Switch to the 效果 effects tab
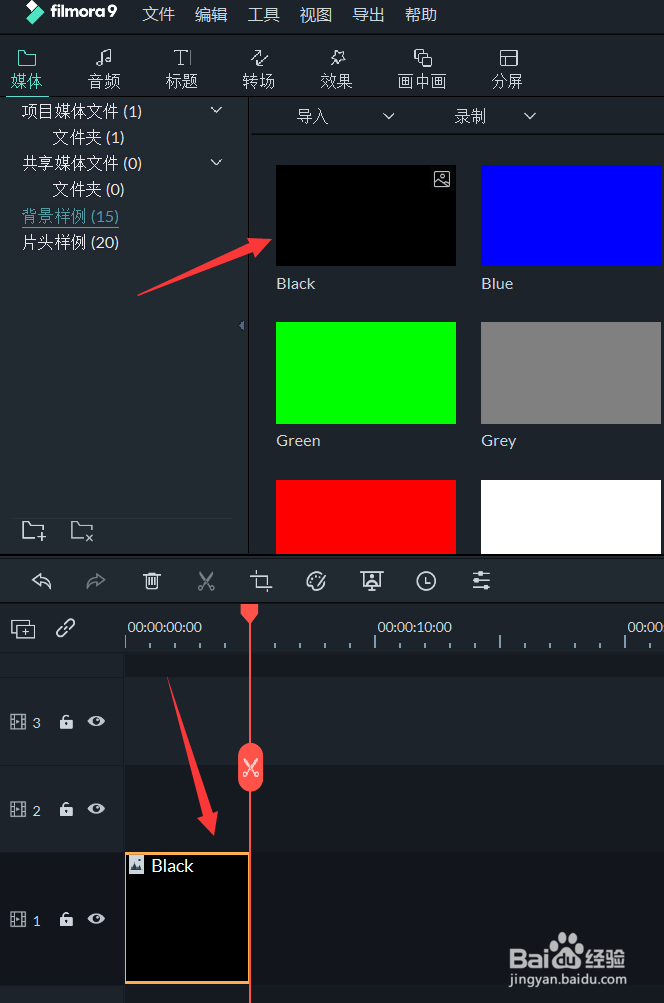This screenshot has width=664, height=1003. (x=336, y=69)
